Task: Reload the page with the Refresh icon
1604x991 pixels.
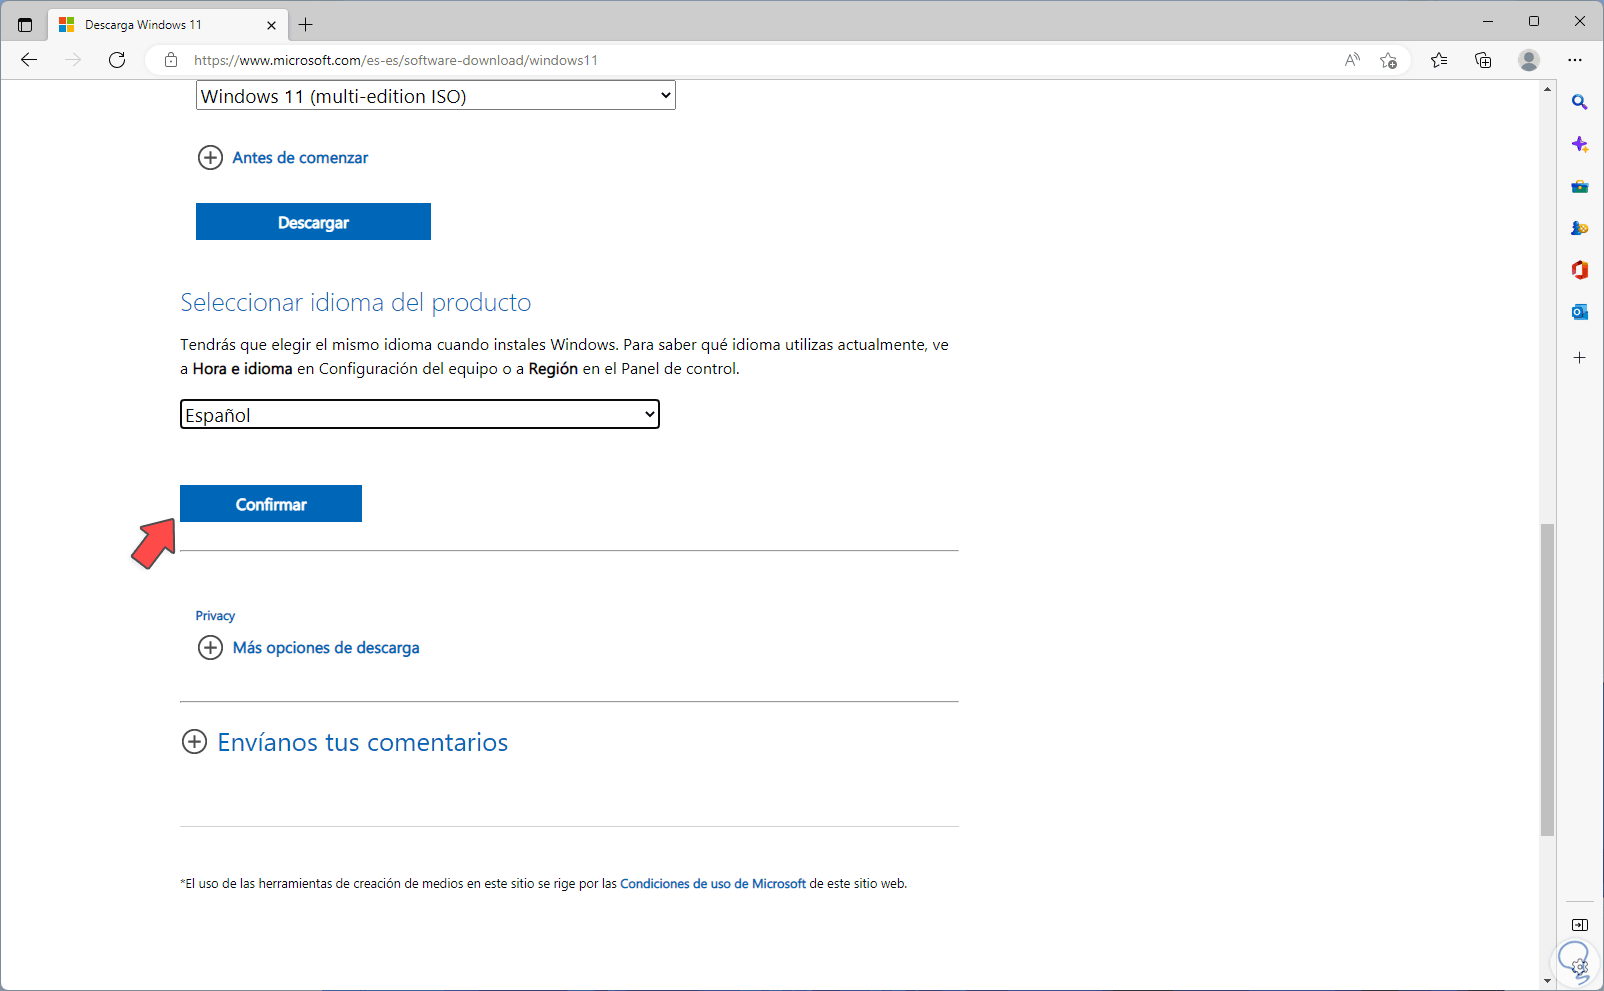Action: click(117, 60)
